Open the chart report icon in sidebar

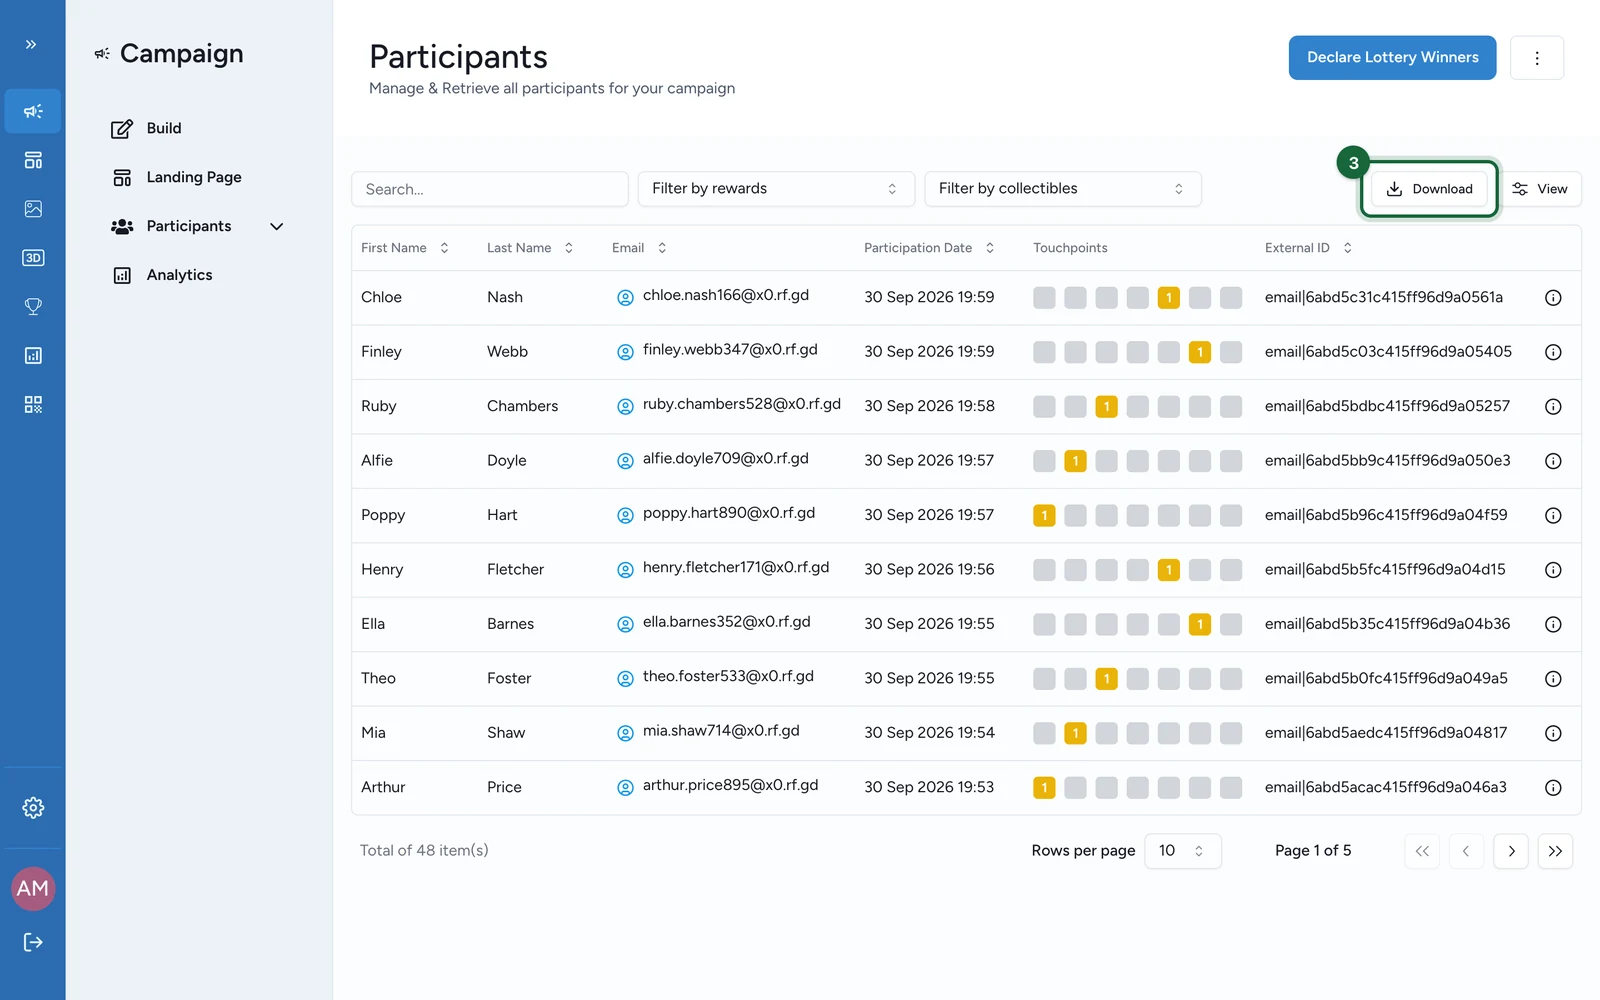tap(33, 356)
